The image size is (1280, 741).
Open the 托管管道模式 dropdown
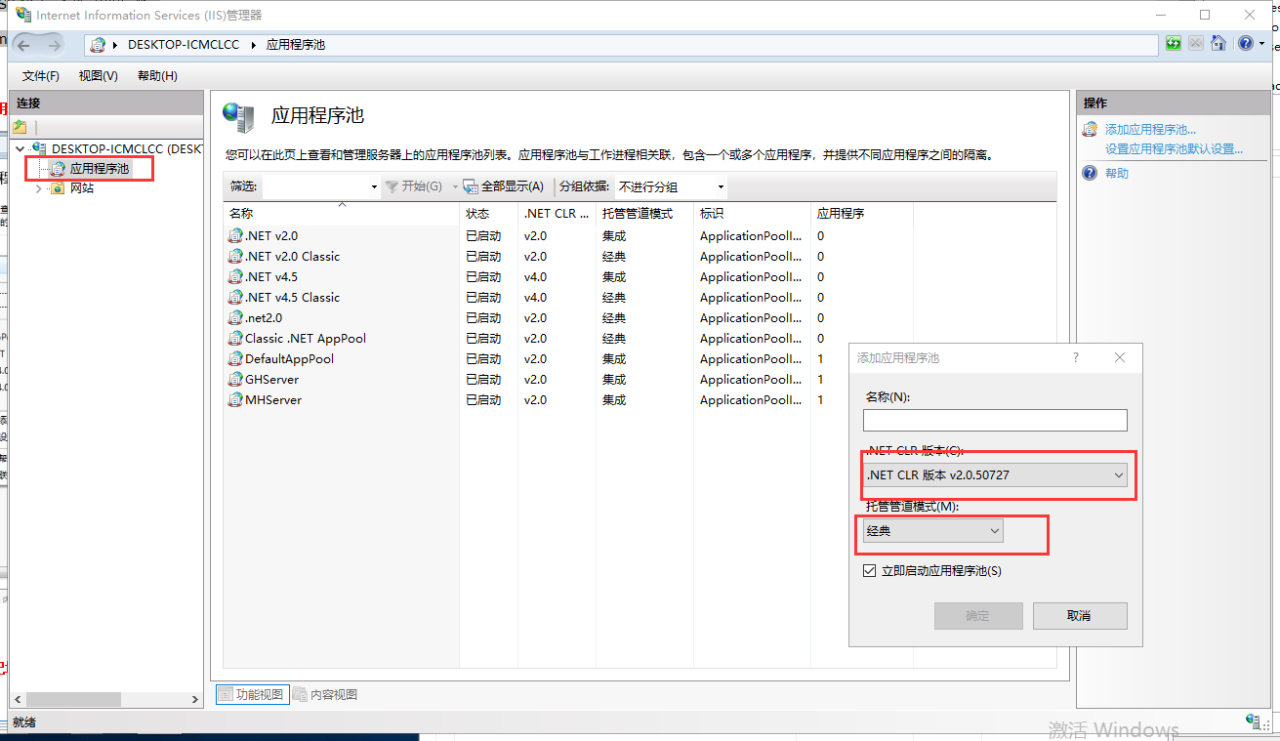[933, 531]
